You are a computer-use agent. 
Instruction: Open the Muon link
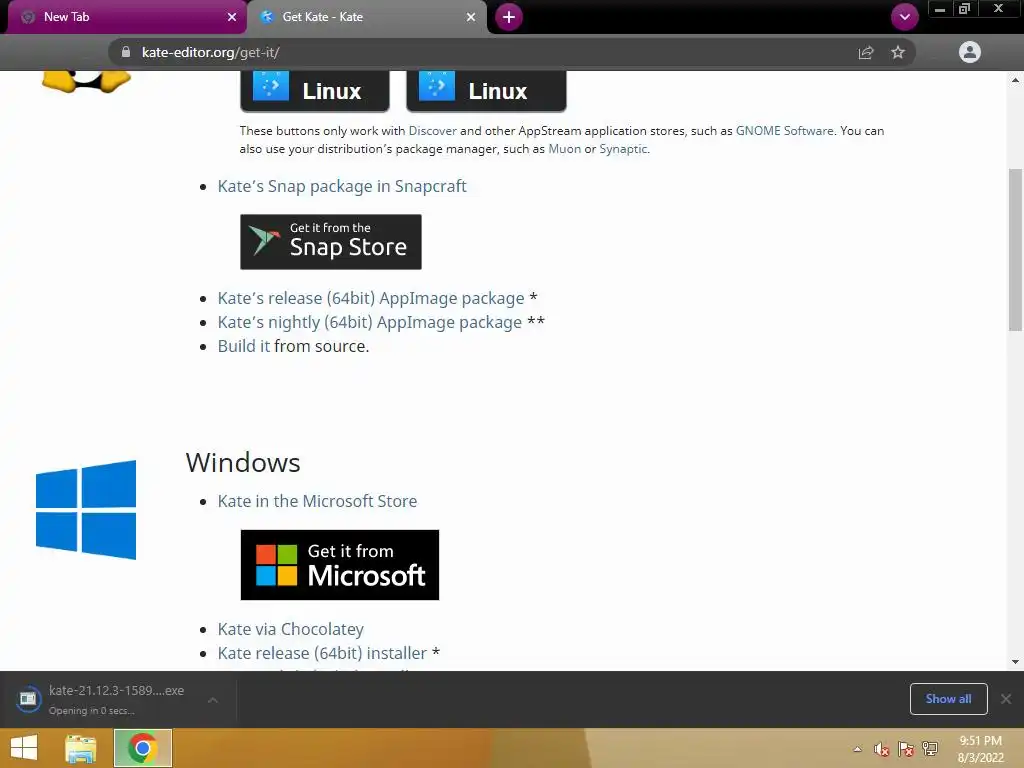[564, 149]
